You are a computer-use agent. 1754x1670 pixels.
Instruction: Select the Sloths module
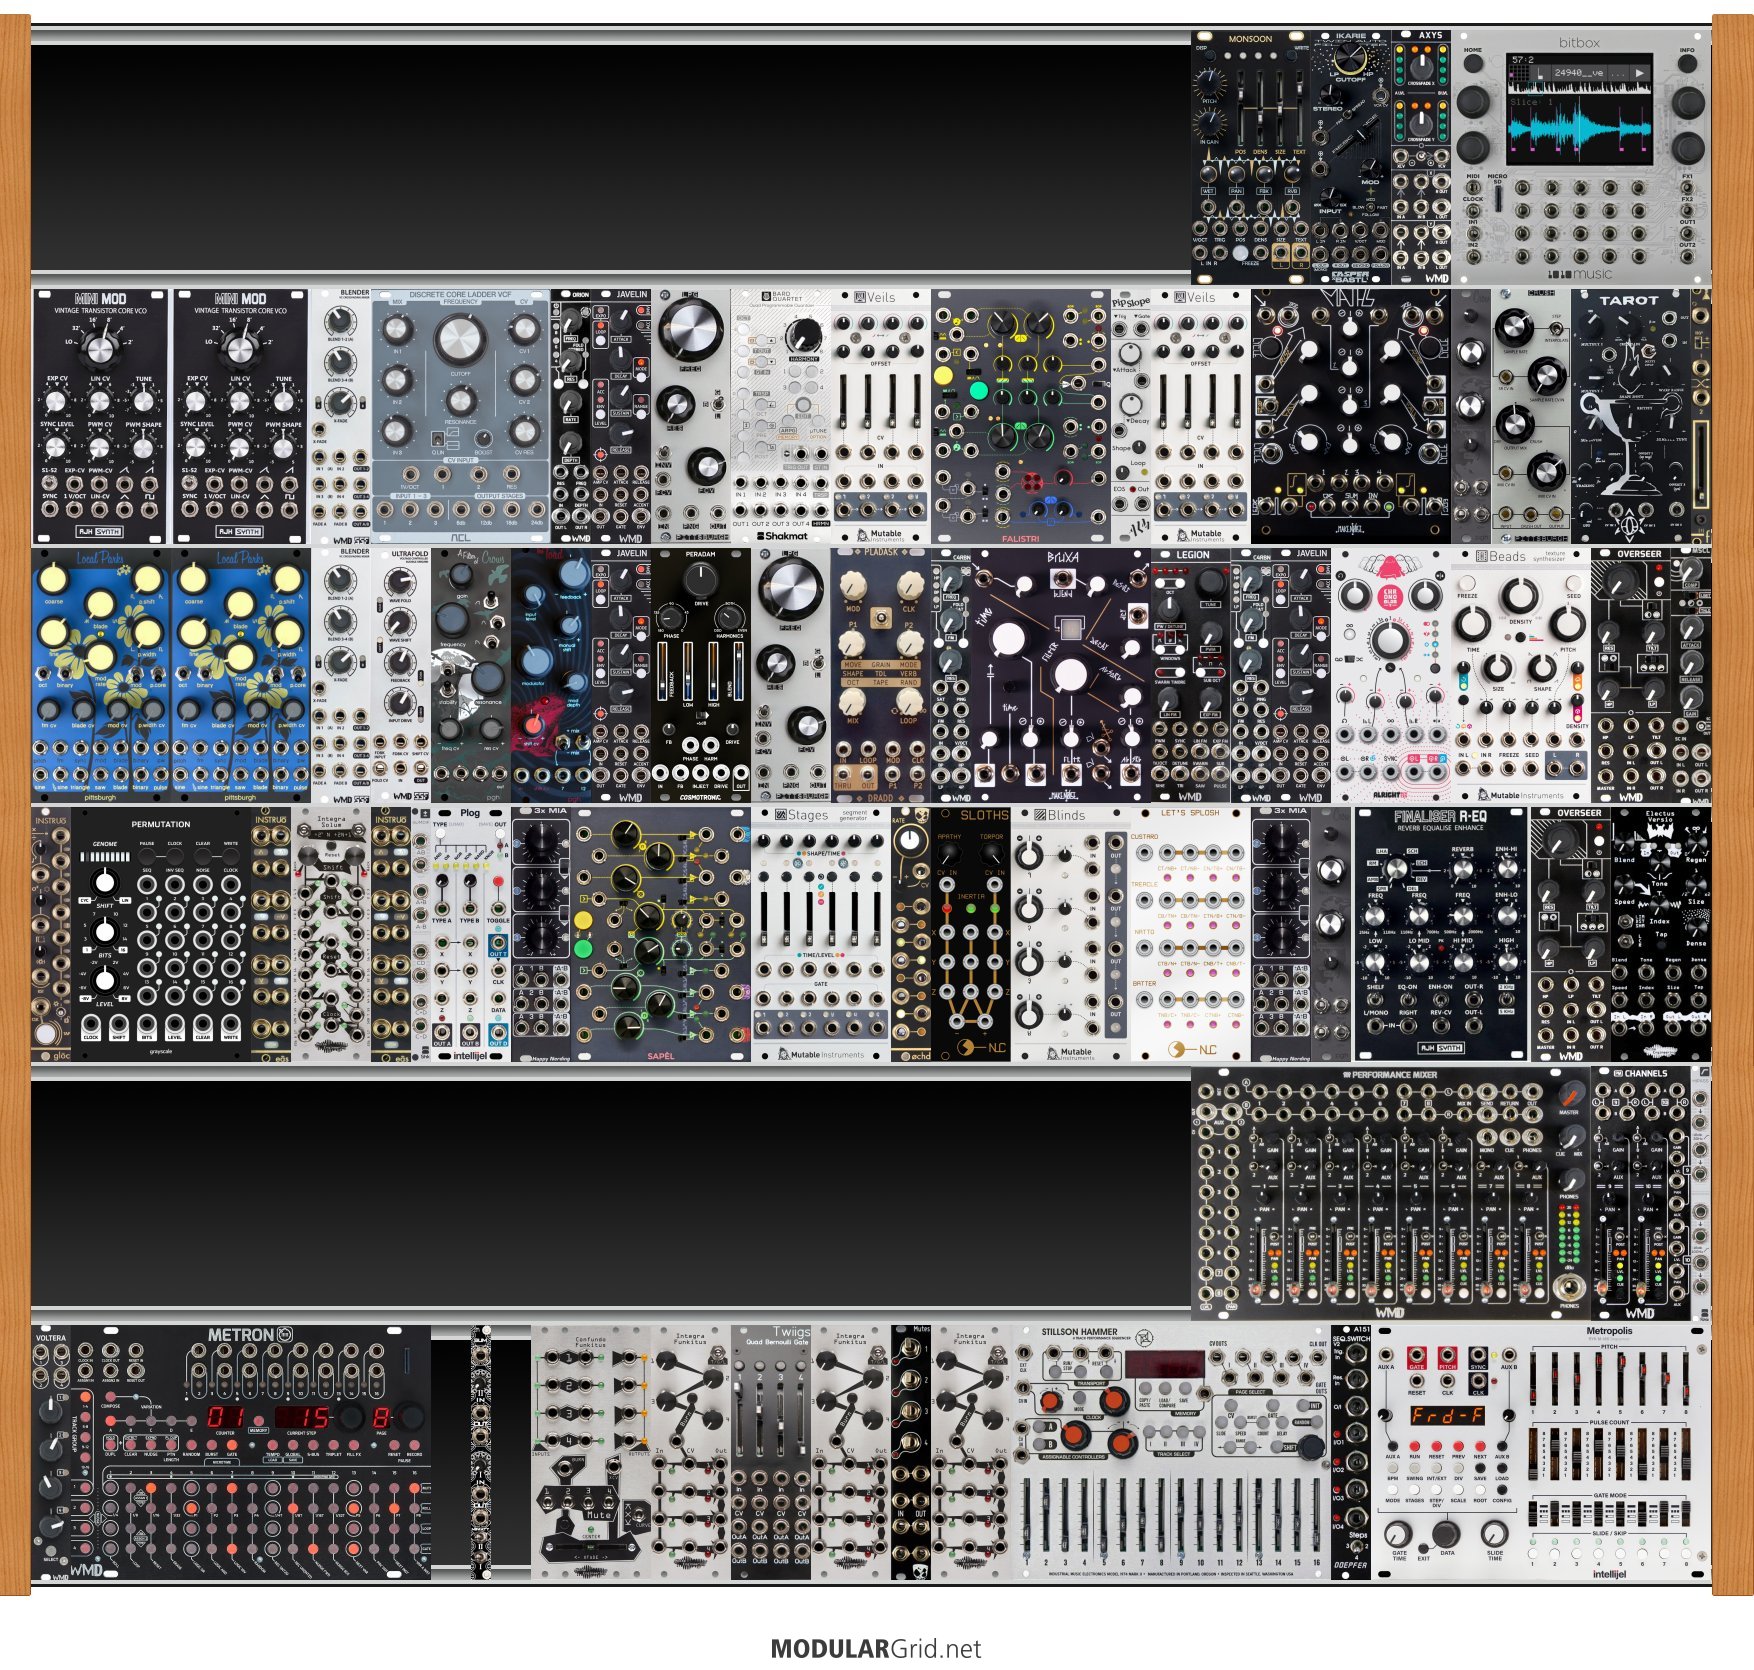point(971,934)
